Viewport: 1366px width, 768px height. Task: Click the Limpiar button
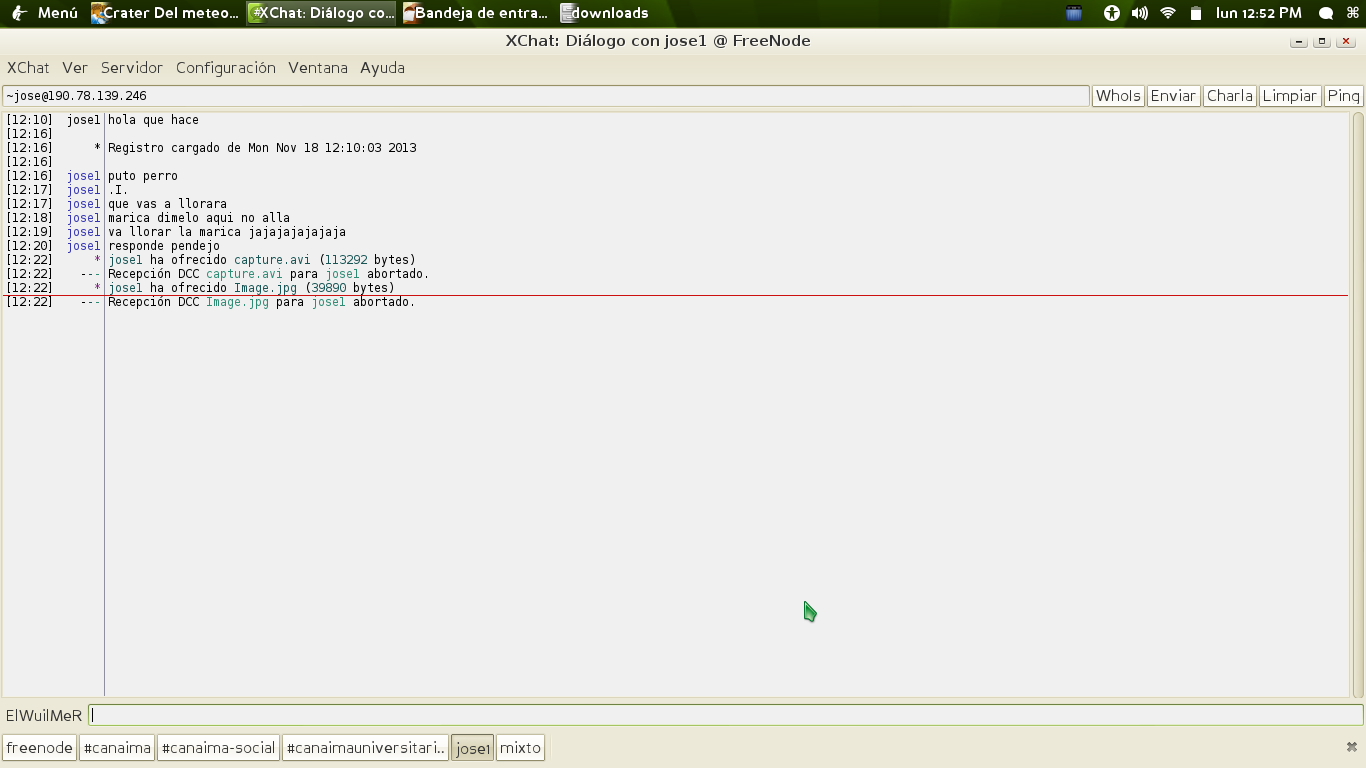click(x=1290, y=96)
